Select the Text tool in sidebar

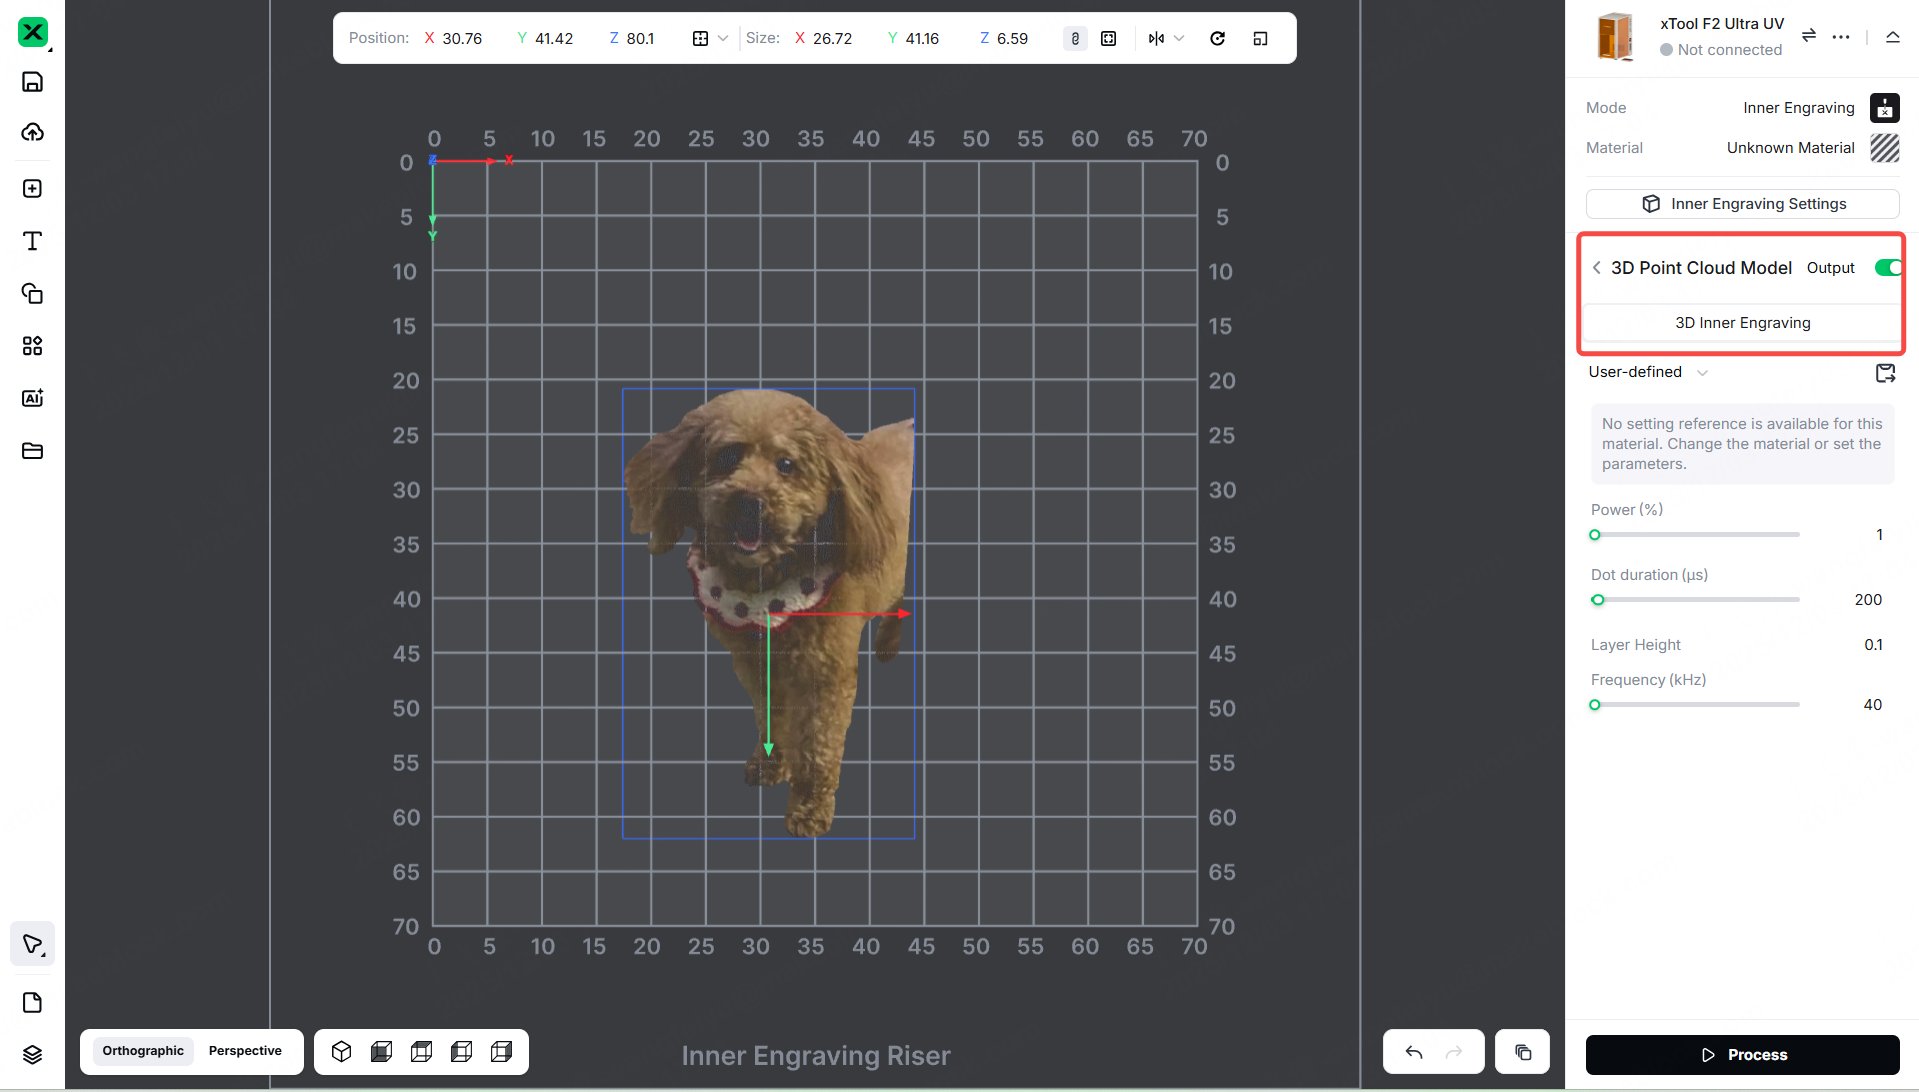pos(32,241)
